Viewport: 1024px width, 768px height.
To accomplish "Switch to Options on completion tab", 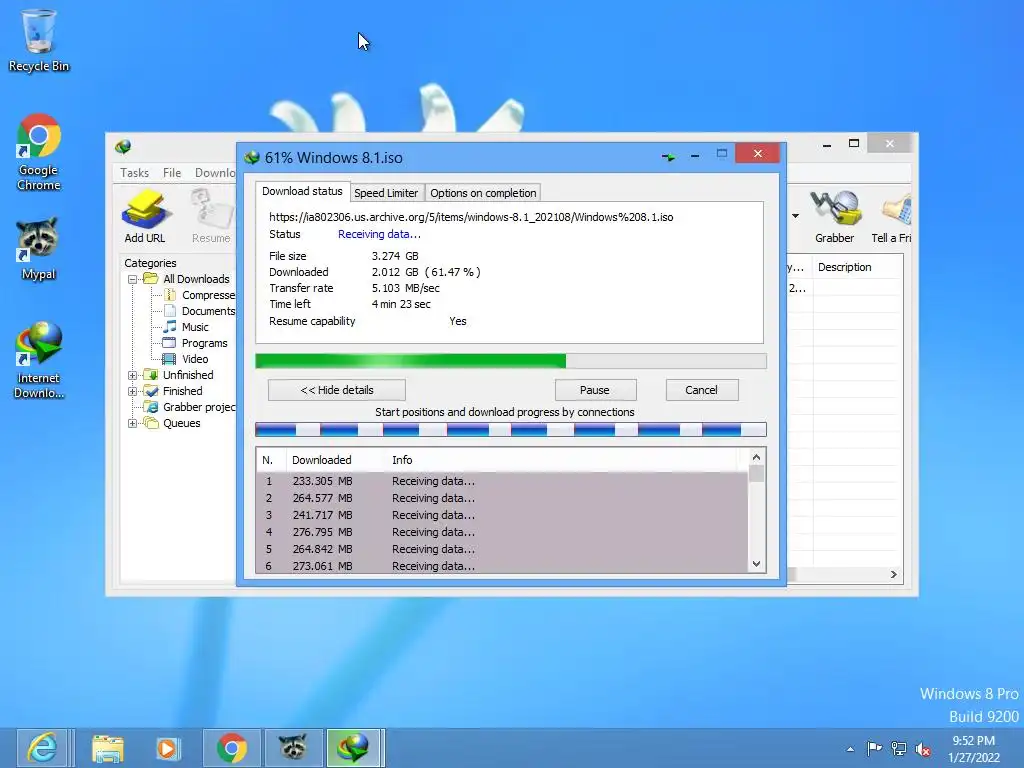I will tap(483, 193).
